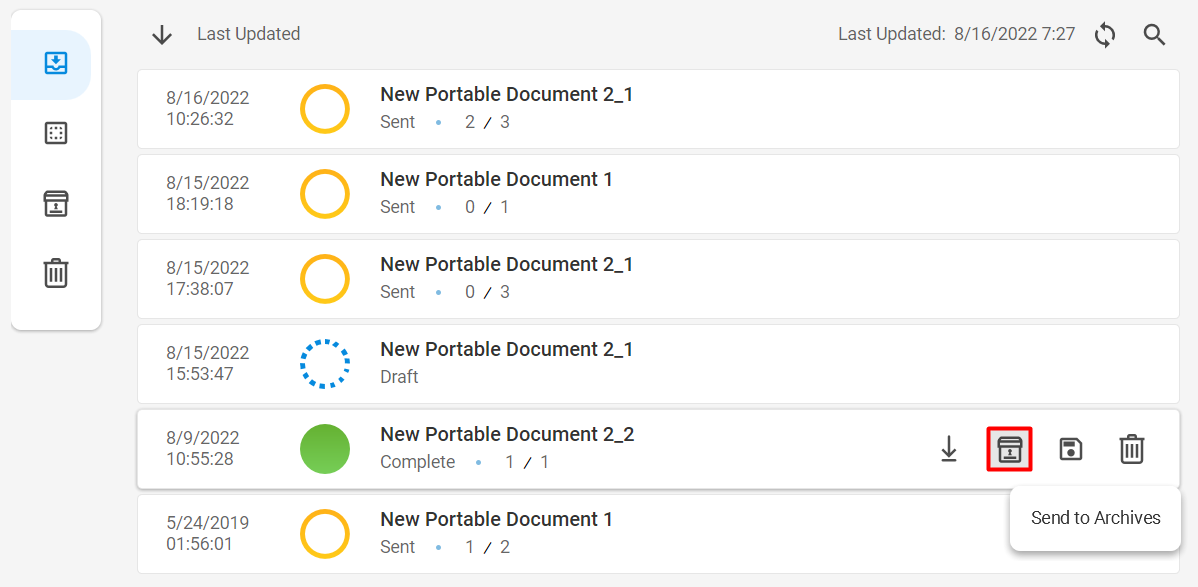1198x587 pixels.
Task: Click dotted draft circle of 15:53:47 document
Action: 325,364
